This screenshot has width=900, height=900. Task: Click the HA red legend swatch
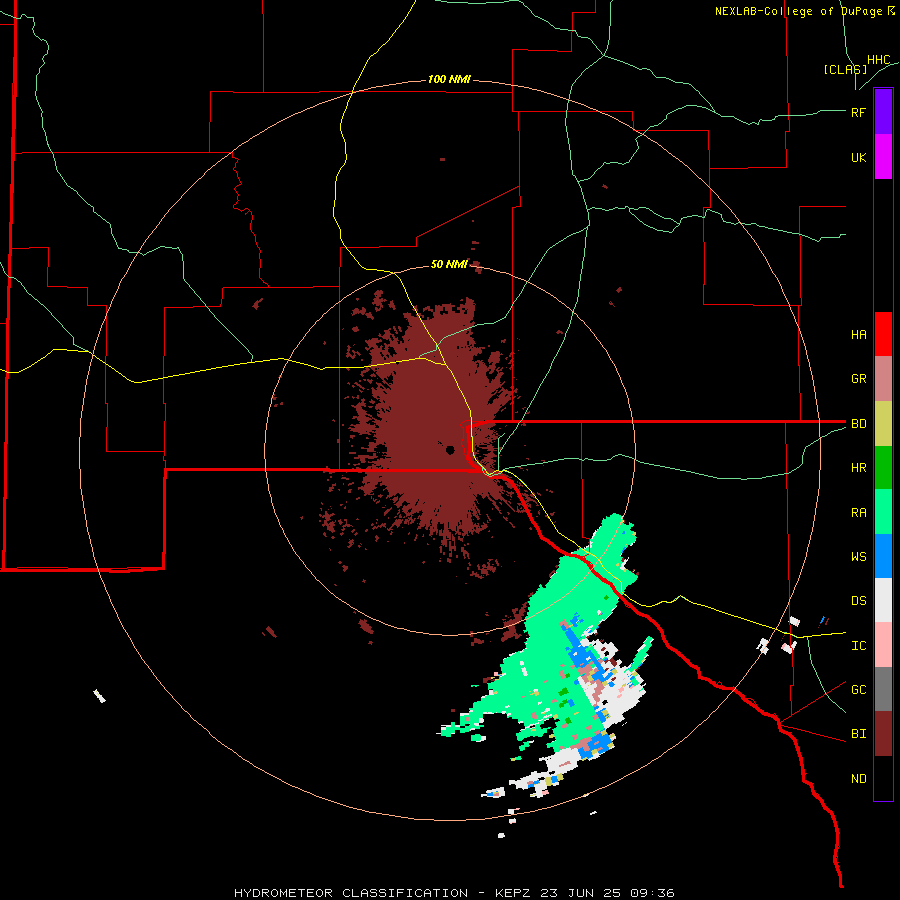(x=883, y=334)
